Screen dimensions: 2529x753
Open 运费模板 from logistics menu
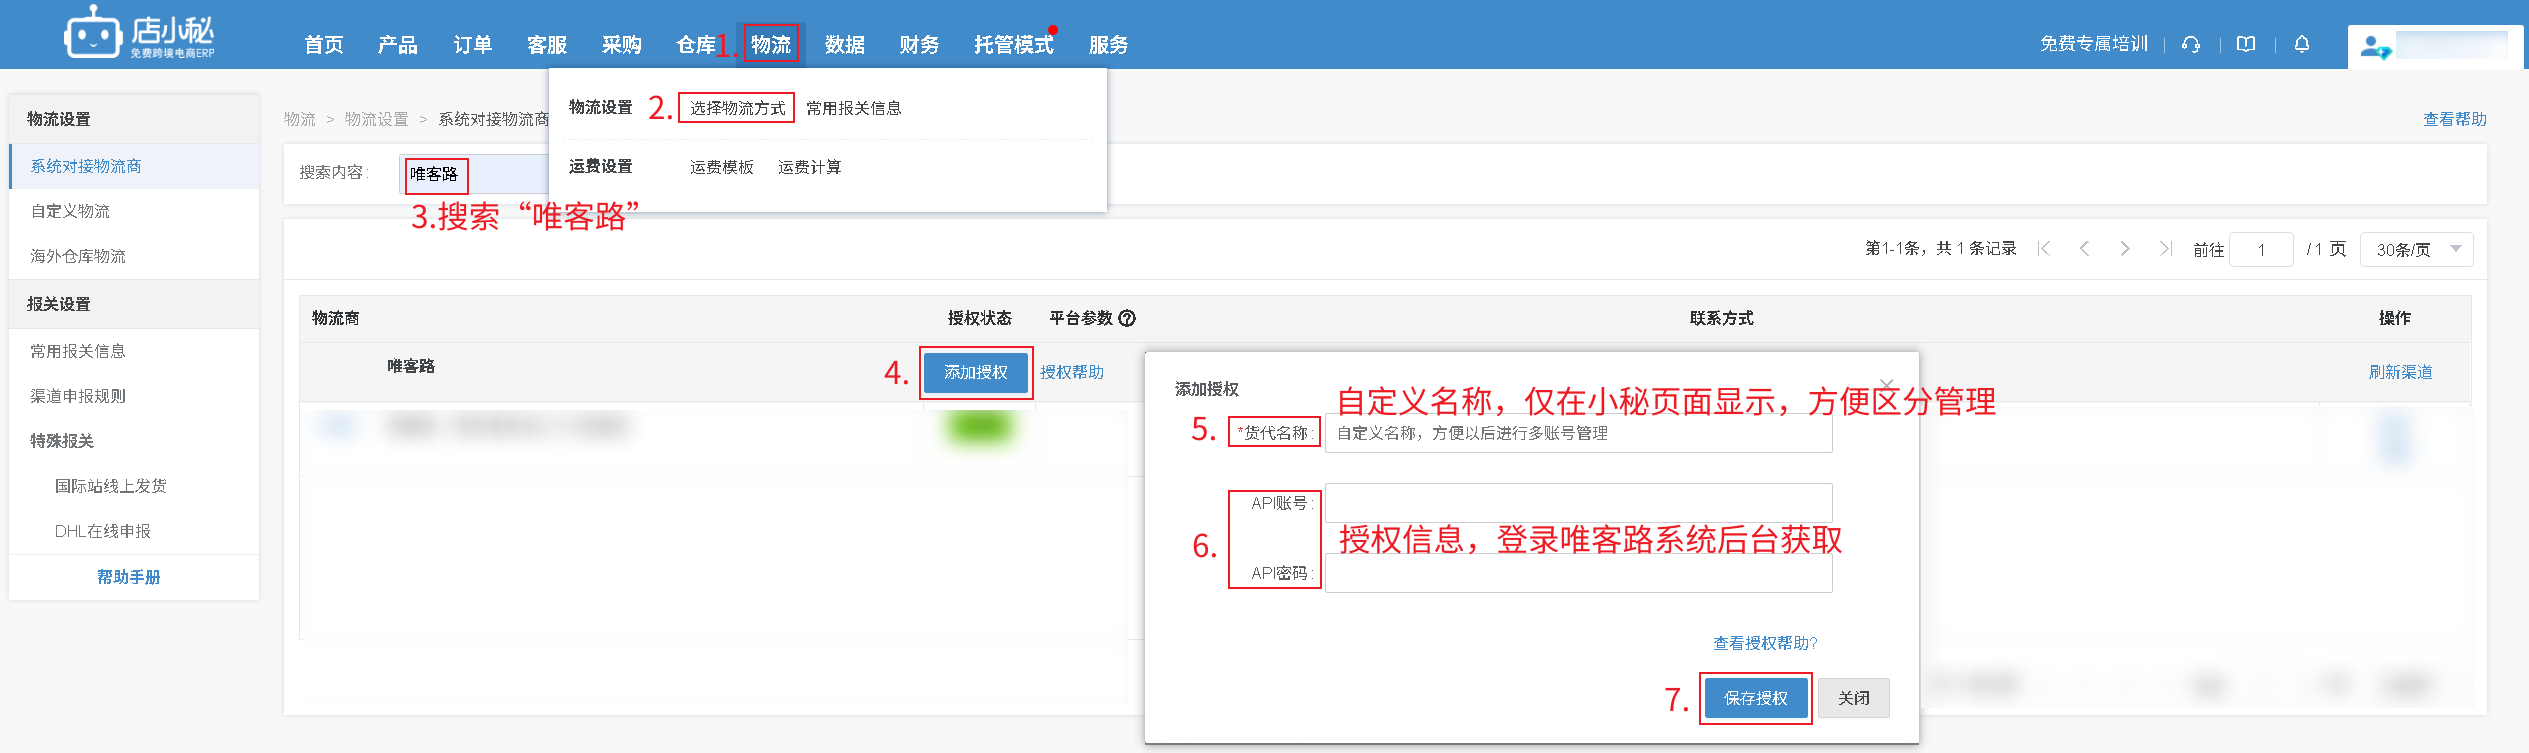[721, 167]
